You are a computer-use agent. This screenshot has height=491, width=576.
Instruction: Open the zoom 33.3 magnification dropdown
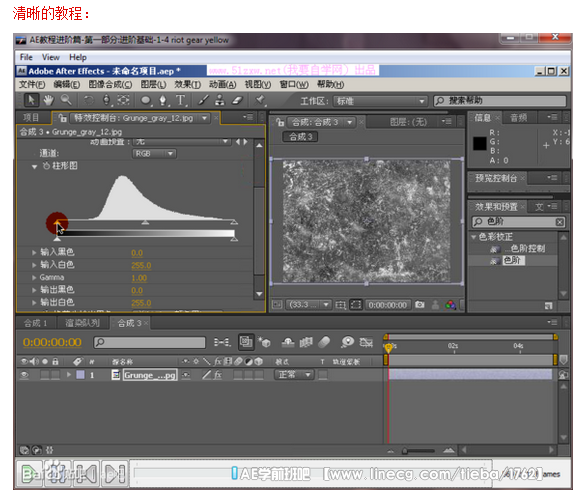click(x=309, y=305)
